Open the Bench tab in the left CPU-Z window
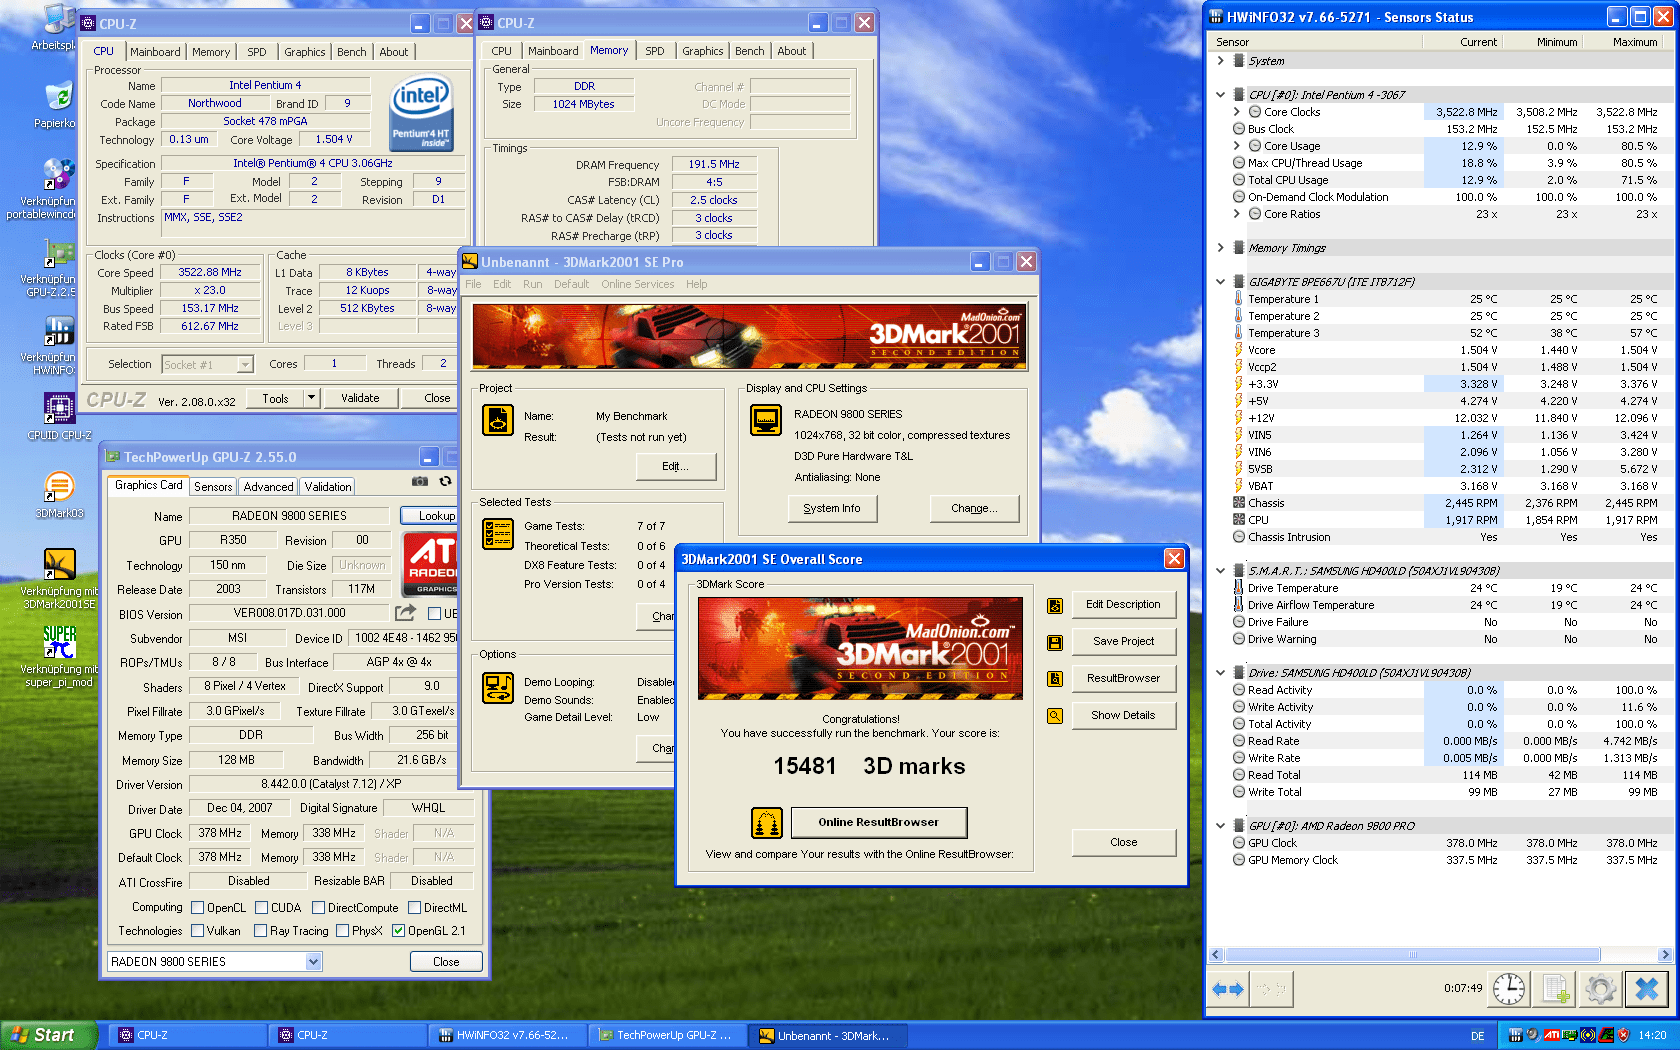Viewport: 1680px width, 1050px height. point(351,52)
